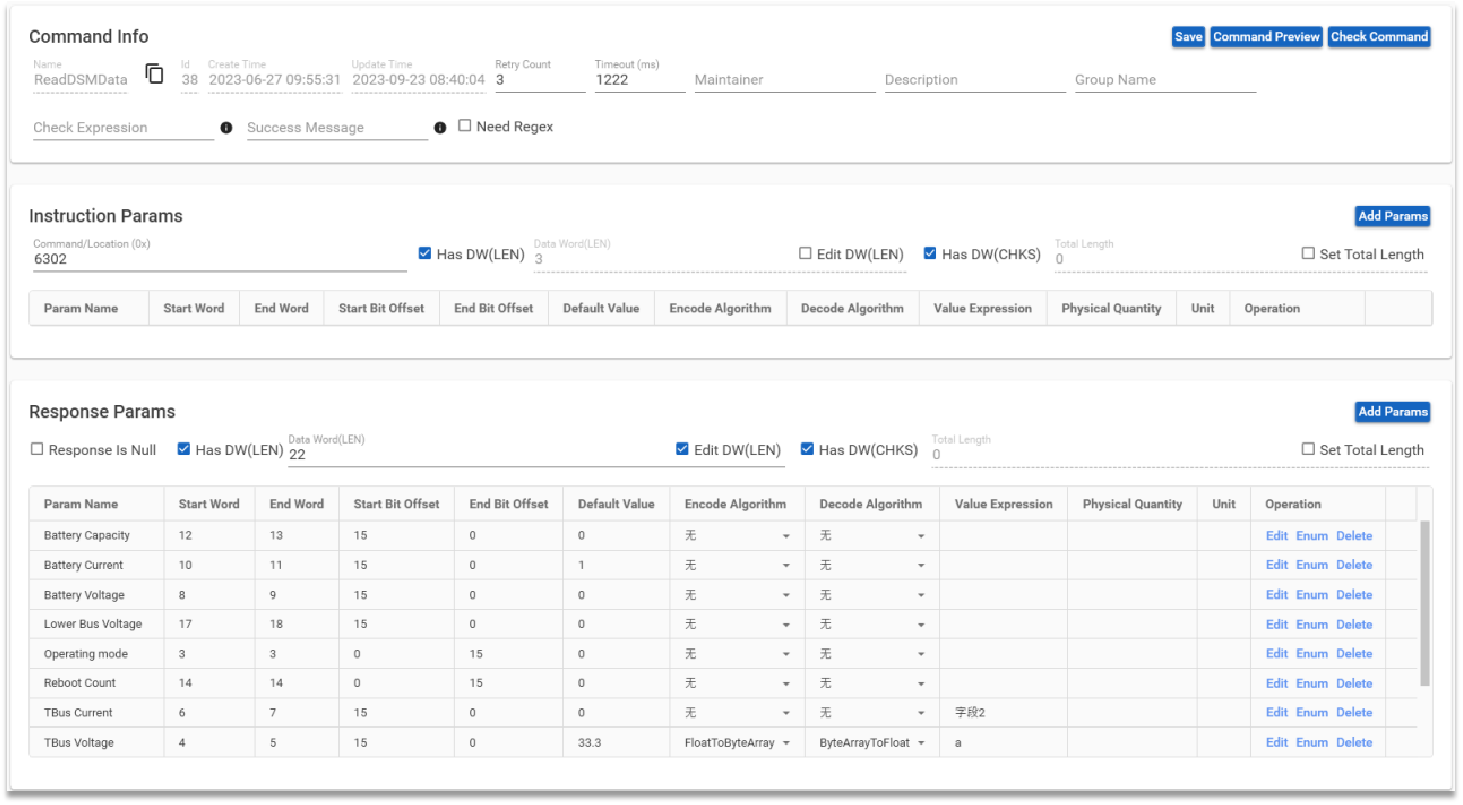The image size is (1463, 805).
Task: Delete the Reboot Count row
Action: (1354, 683)
